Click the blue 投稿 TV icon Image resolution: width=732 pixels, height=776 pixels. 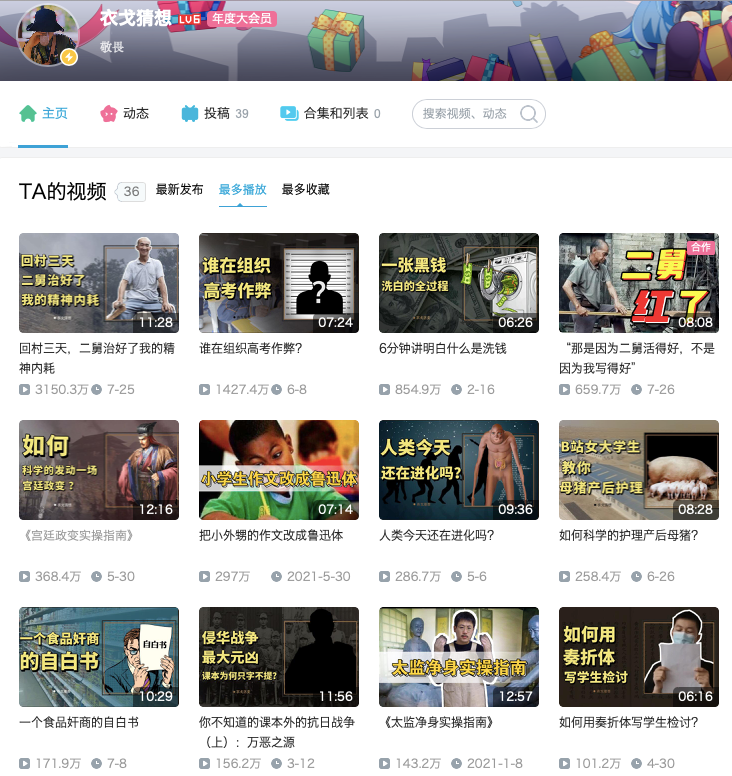190,113
